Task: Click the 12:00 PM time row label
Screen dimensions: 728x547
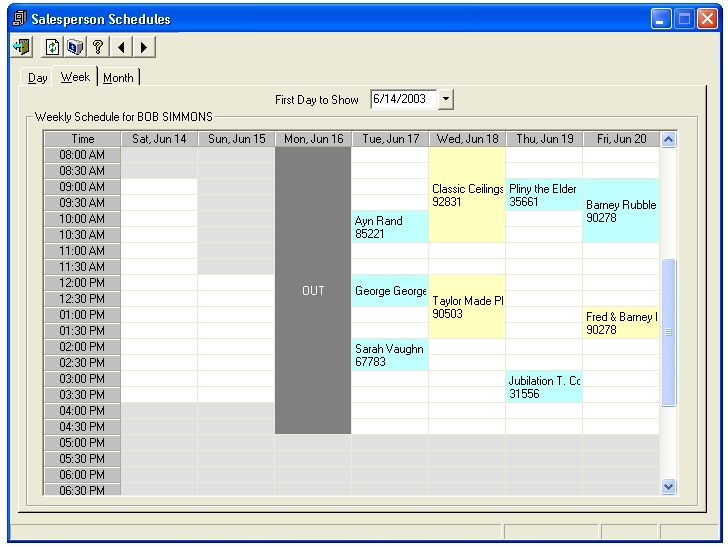Action: 82,283
